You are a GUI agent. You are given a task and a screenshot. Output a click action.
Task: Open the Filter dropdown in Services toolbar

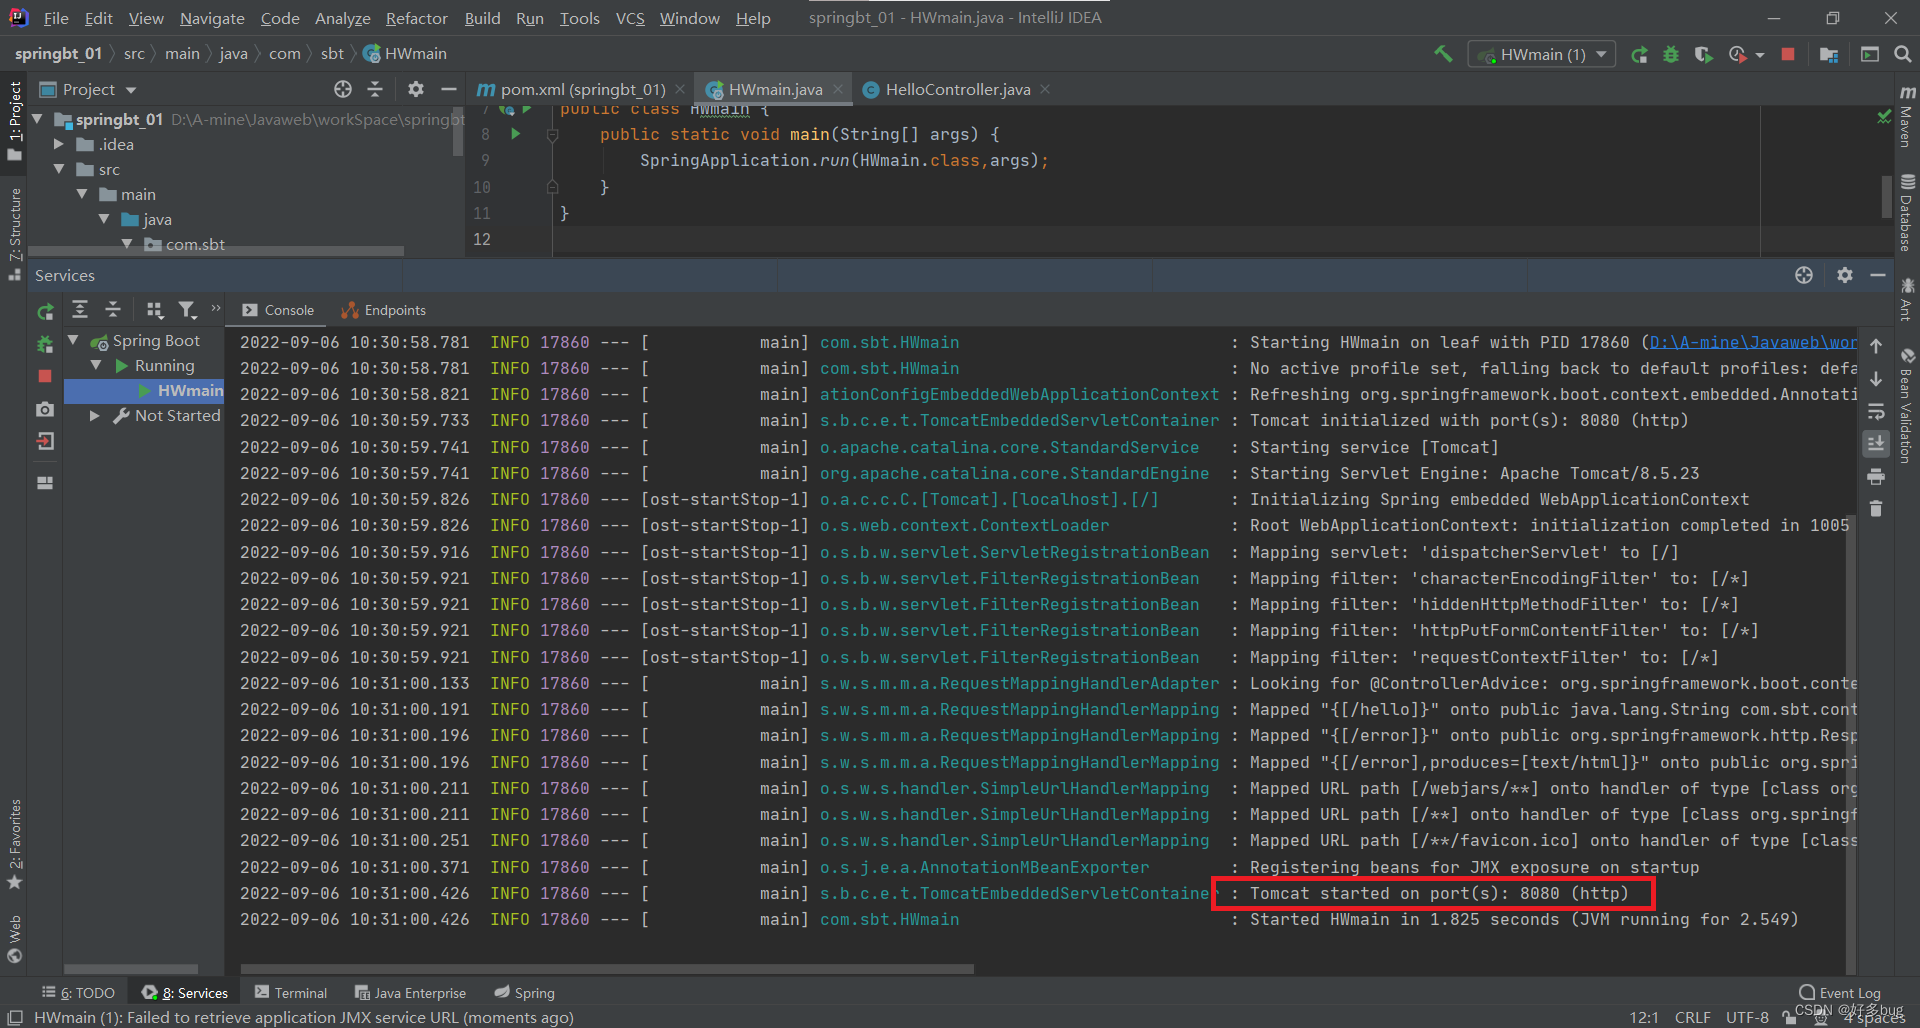tap(187, 310)
